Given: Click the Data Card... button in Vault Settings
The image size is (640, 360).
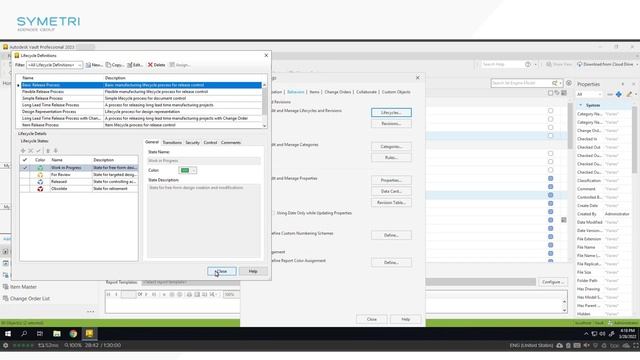Looking at the screenshot, I should (x=391, y=191).
